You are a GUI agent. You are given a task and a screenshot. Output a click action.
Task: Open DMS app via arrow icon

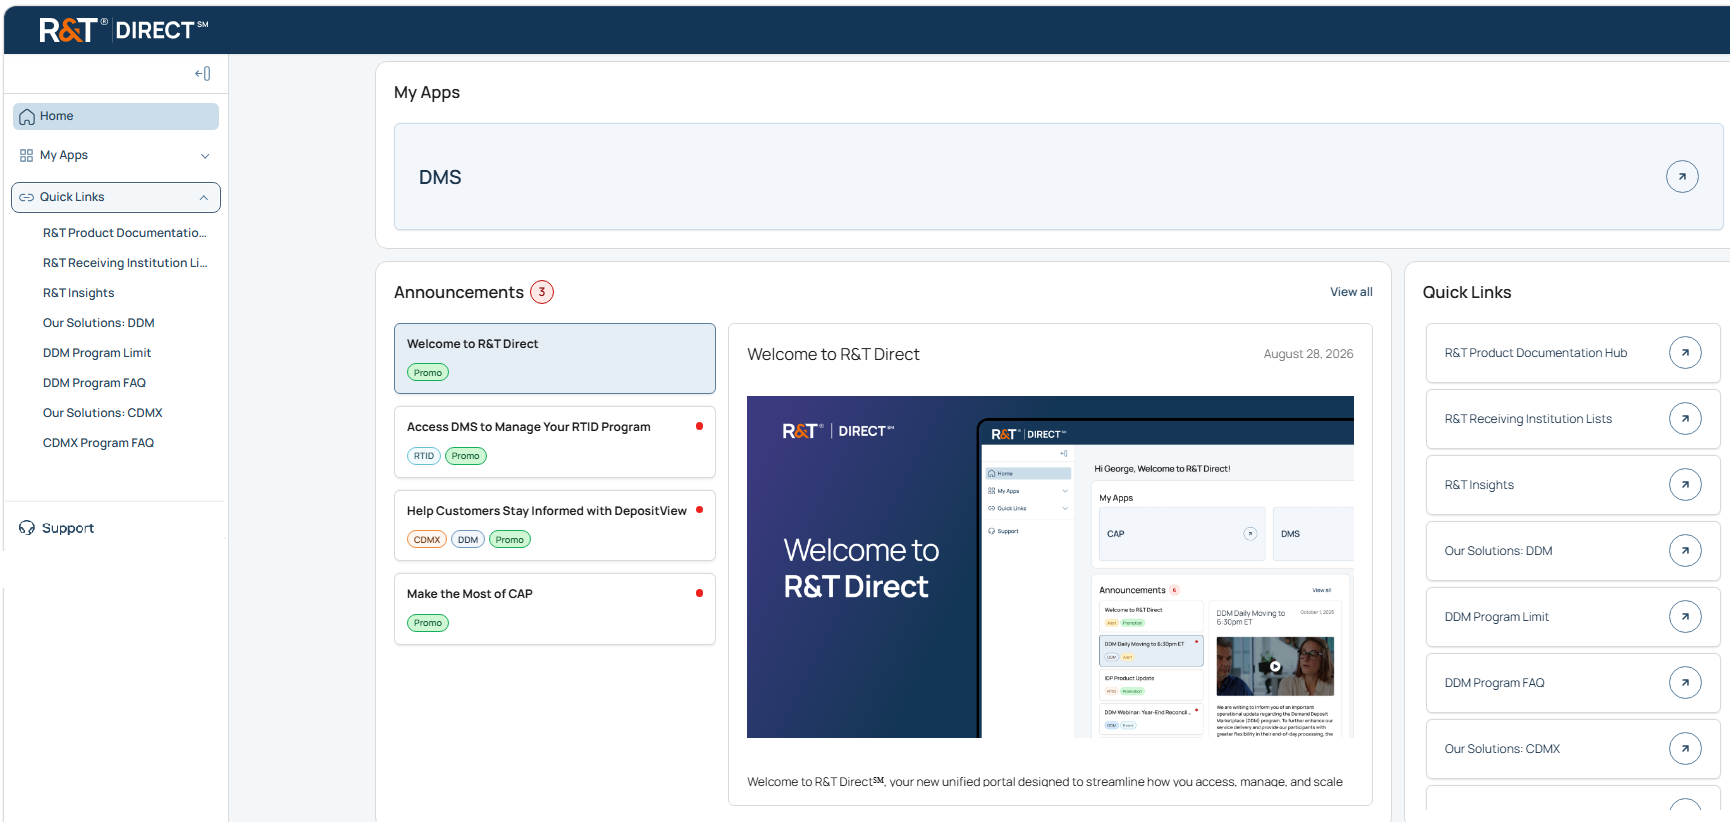click(1682, 177)
